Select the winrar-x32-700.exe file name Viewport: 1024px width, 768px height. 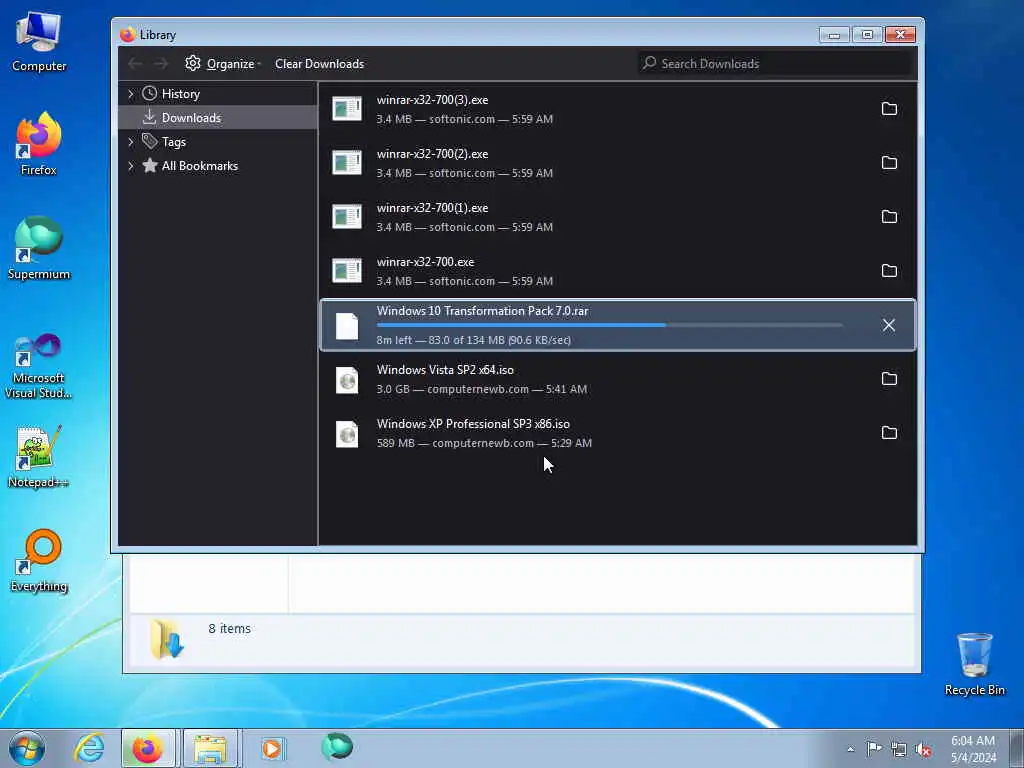425,262
